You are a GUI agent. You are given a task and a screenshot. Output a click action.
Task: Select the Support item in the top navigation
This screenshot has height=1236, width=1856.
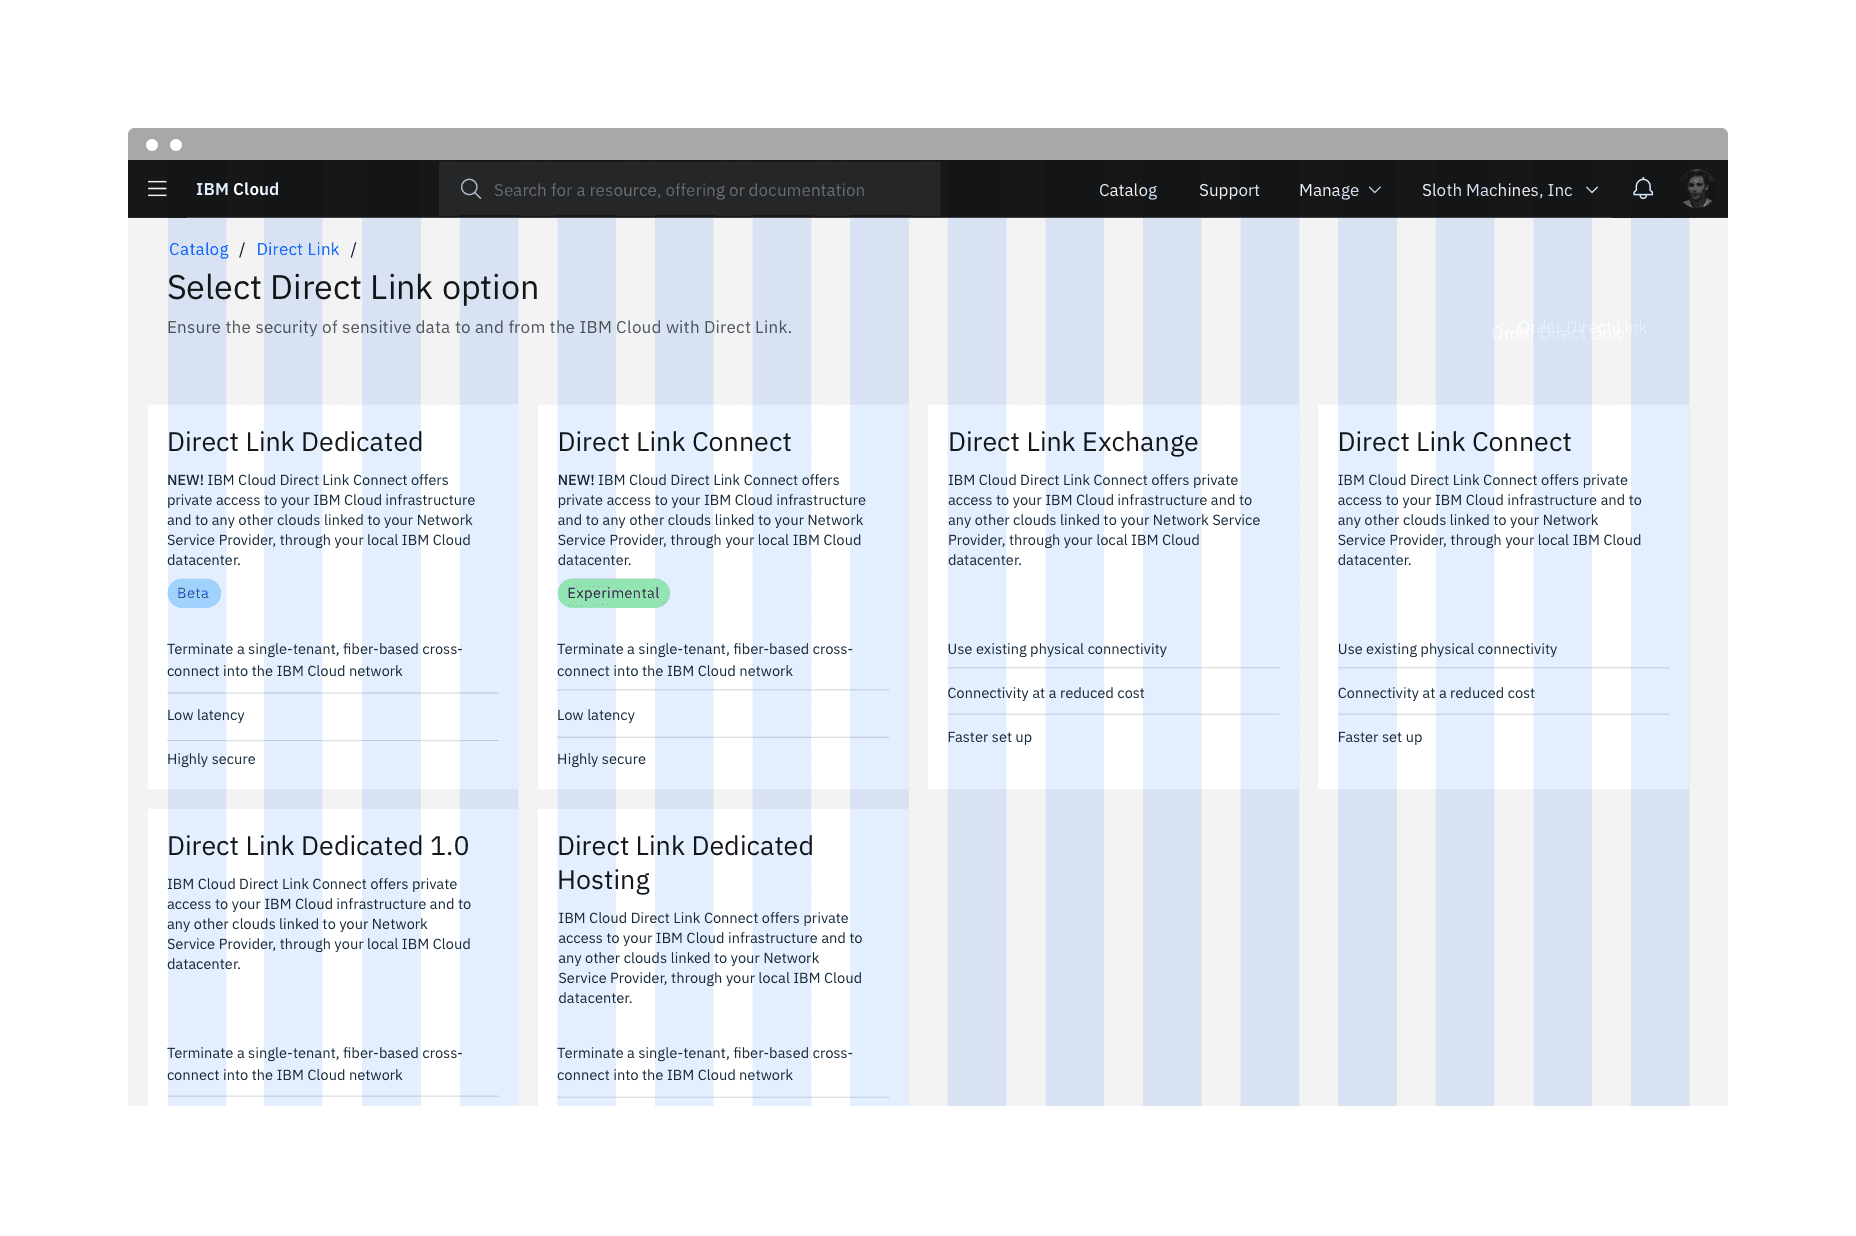pyautogui.click(x=1229, y=190)
